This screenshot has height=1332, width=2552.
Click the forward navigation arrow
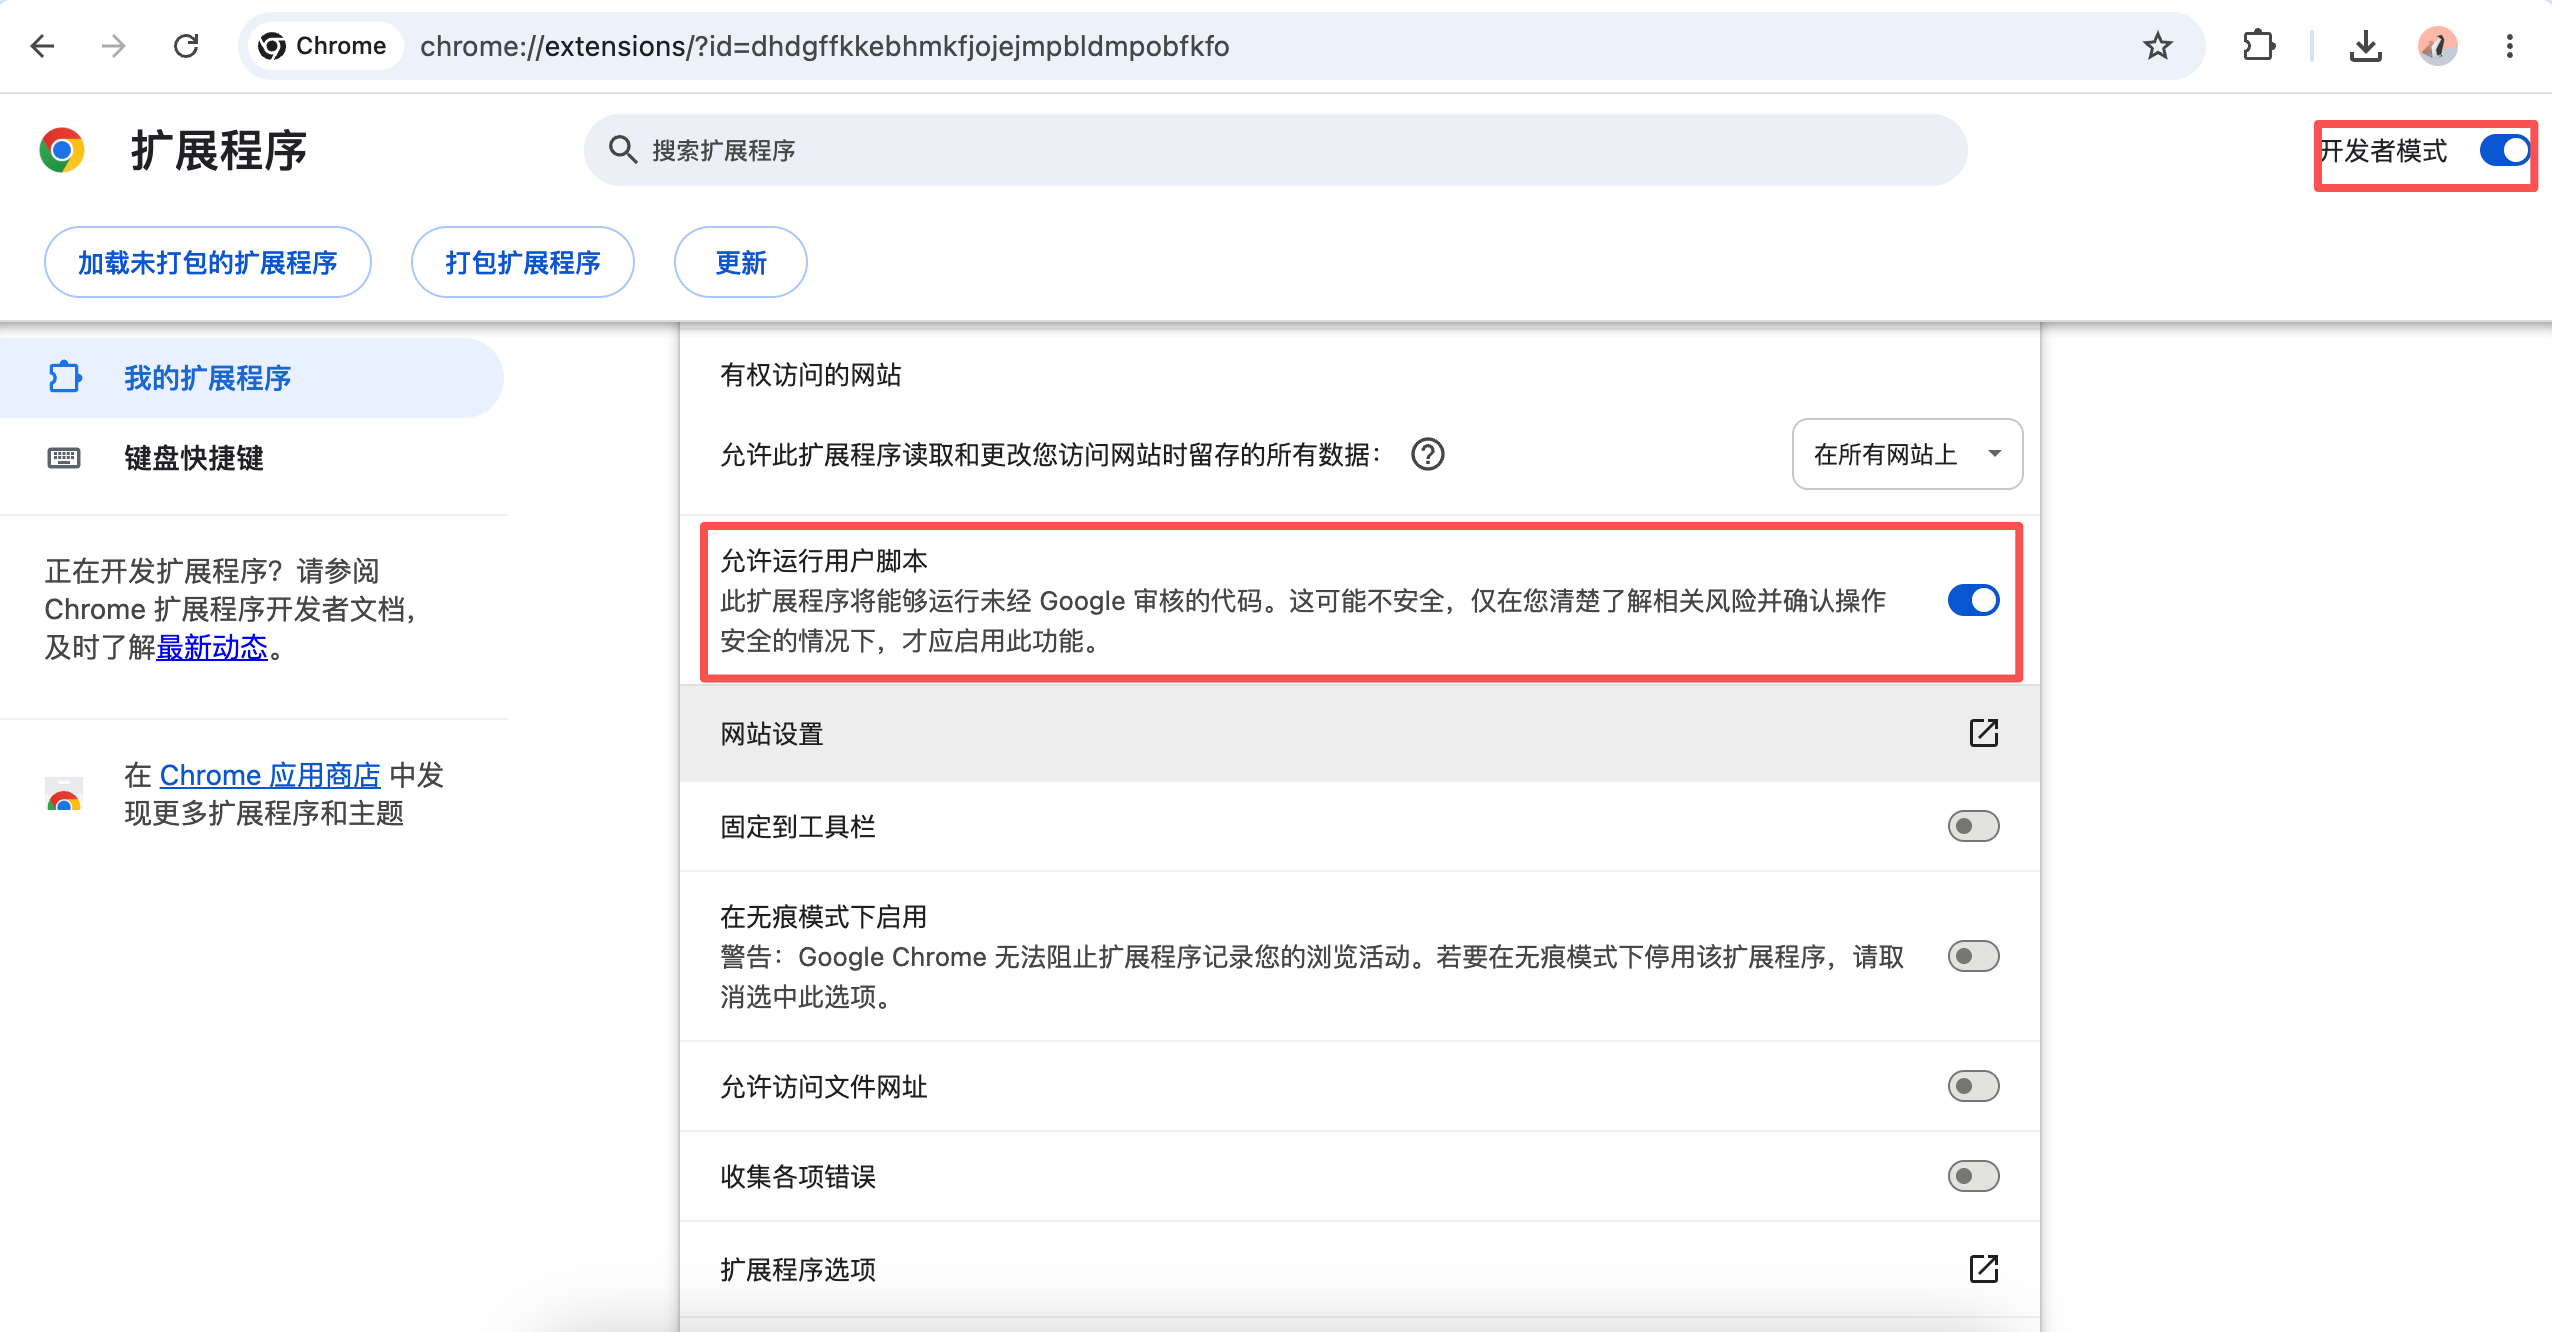pyautogui.click(x=114, y=46)
